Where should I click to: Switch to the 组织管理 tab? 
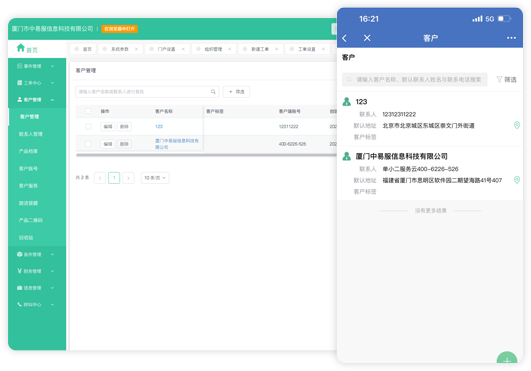tap(213, 49)
